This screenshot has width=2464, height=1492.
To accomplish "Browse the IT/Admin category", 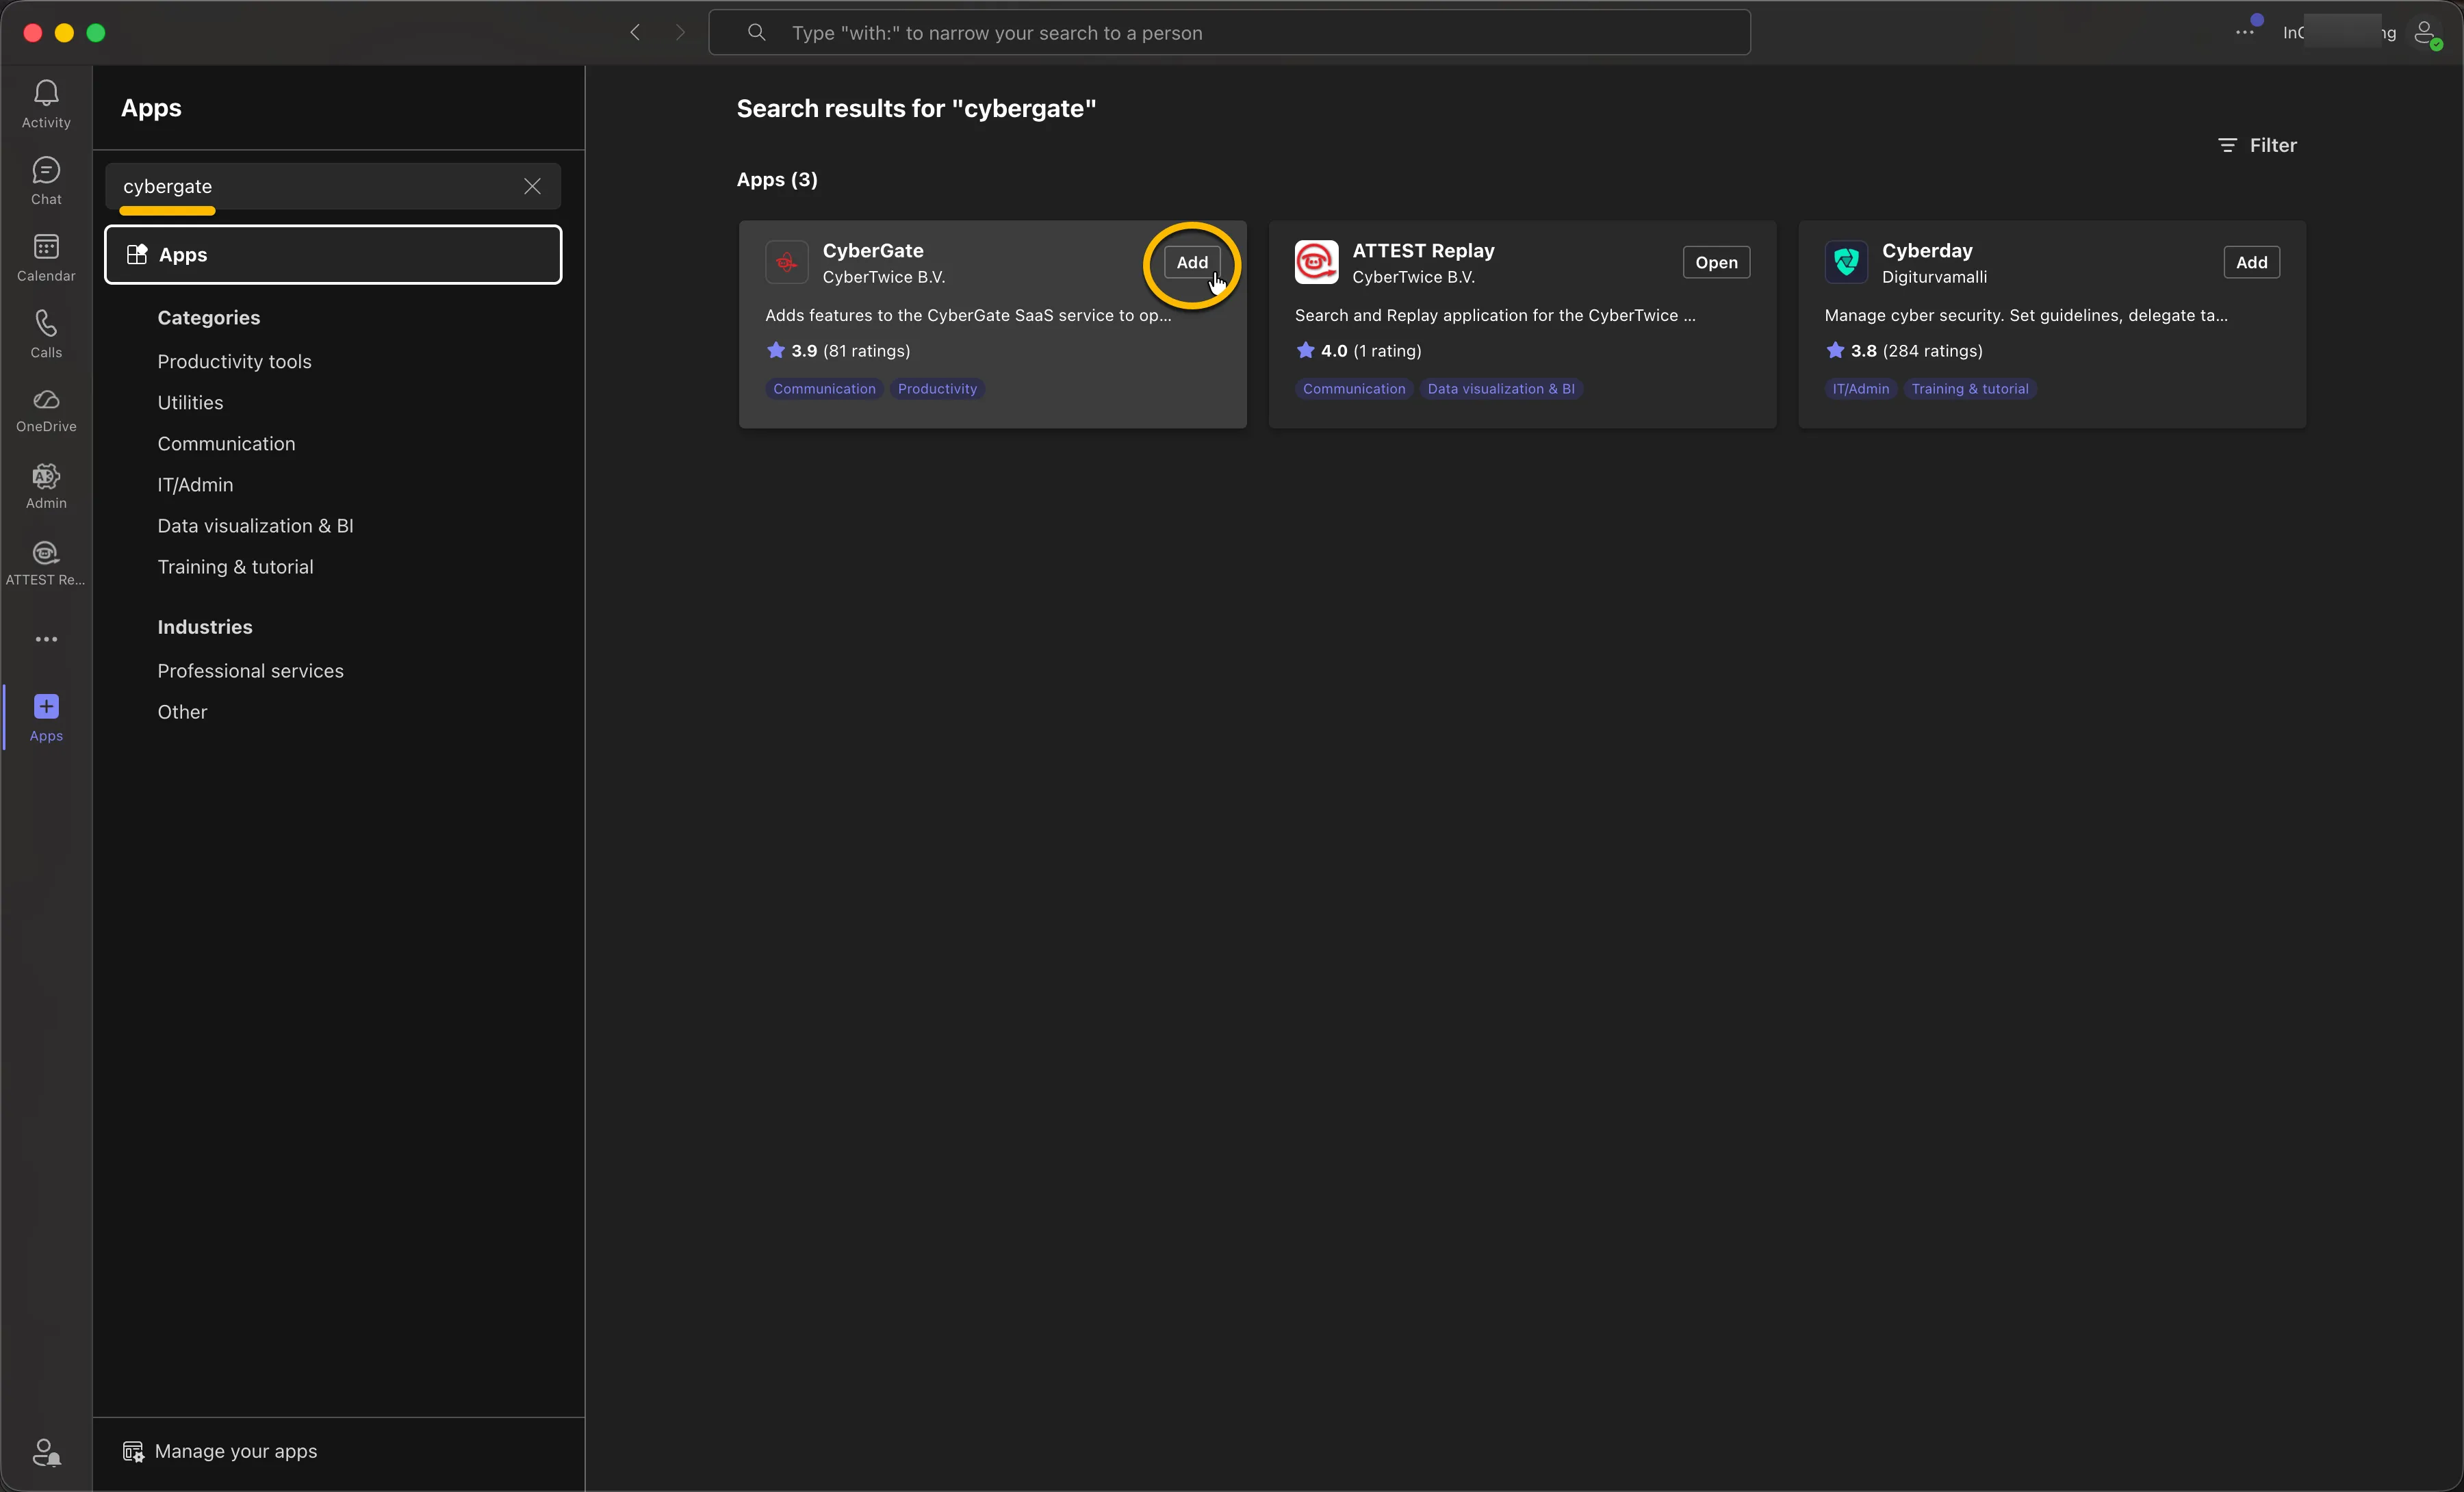I will pos(195,484).
